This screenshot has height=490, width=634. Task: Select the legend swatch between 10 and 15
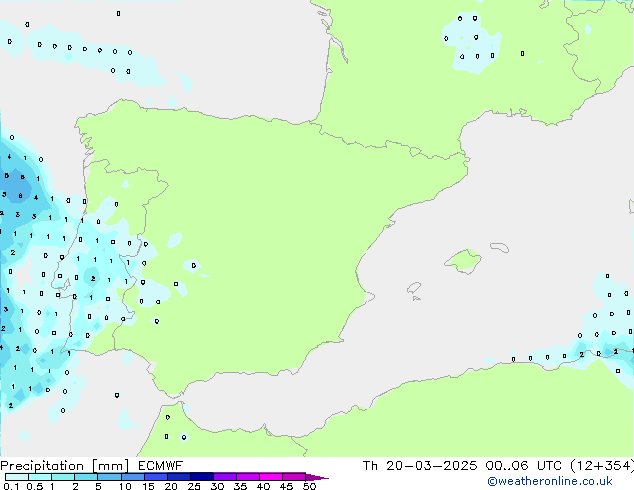[133, 477]
